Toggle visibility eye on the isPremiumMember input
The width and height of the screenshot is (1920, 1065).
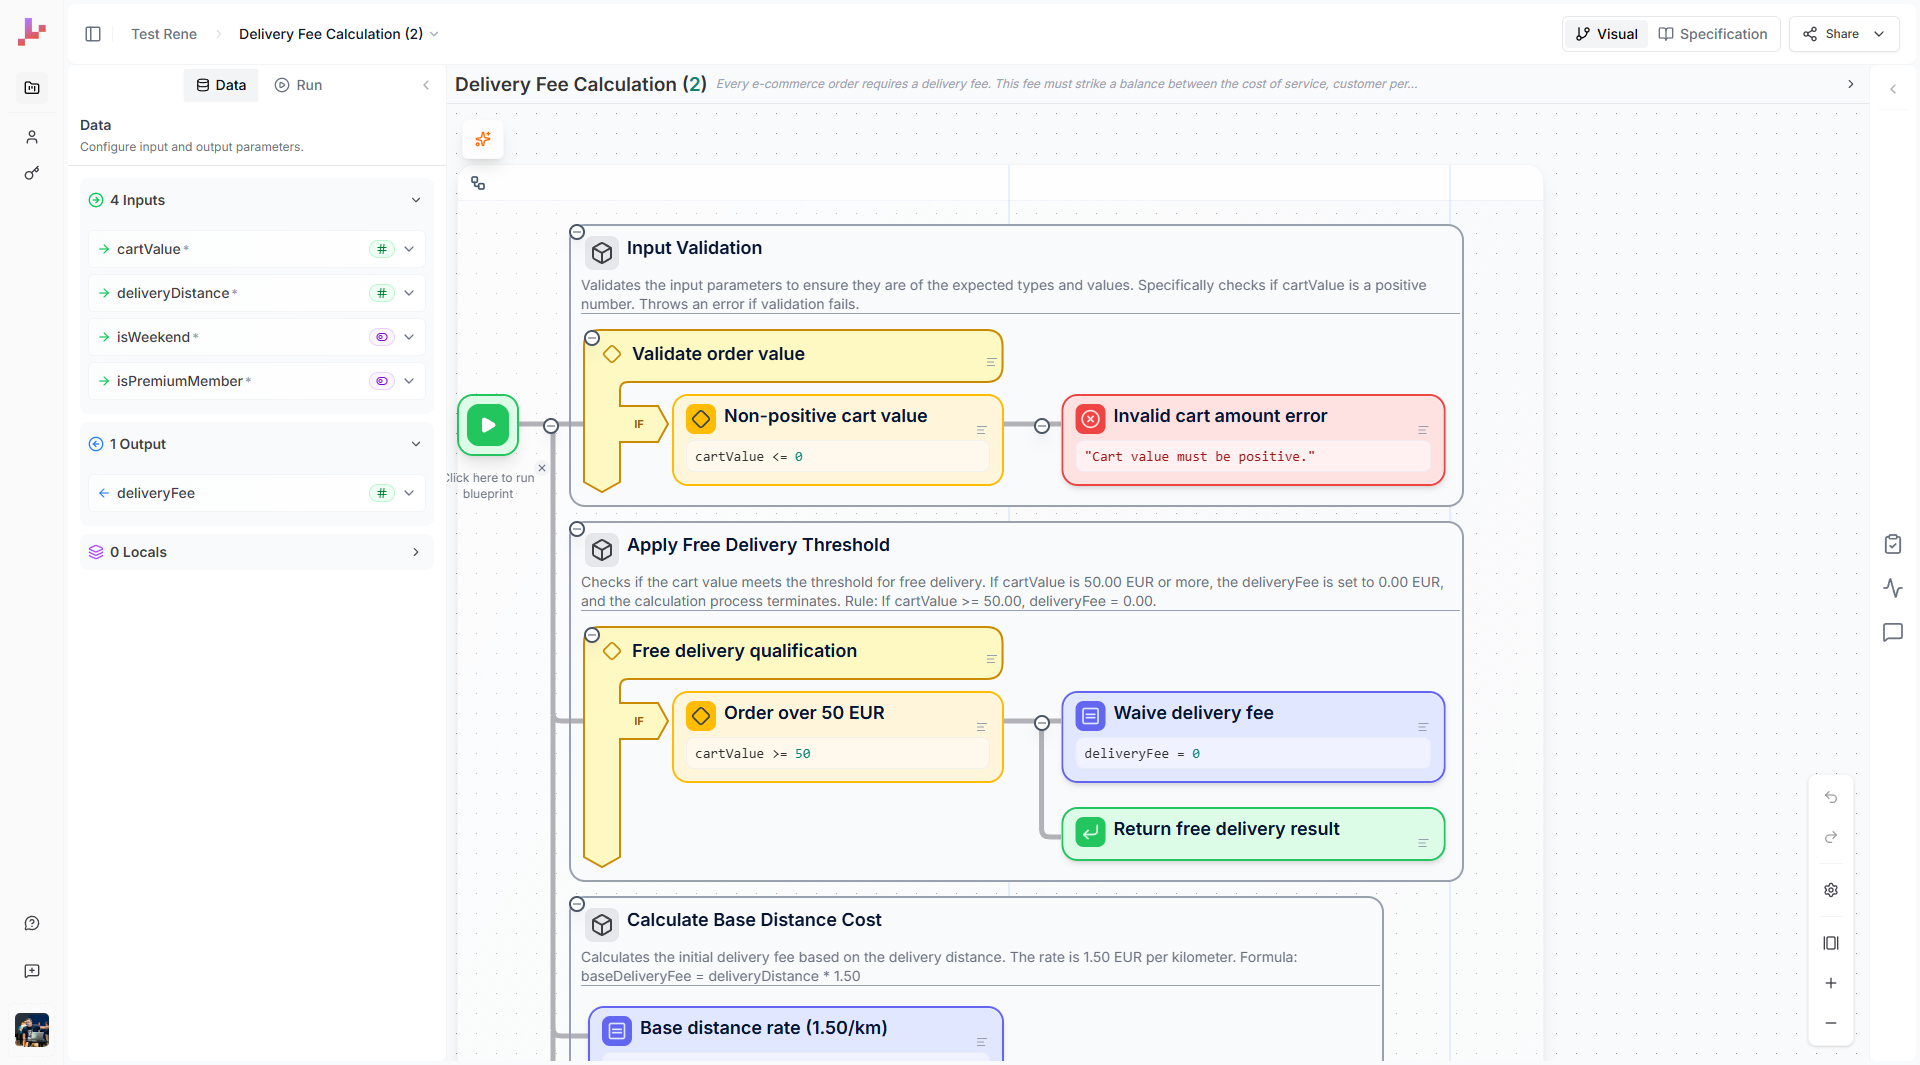(x=382, y=381)
